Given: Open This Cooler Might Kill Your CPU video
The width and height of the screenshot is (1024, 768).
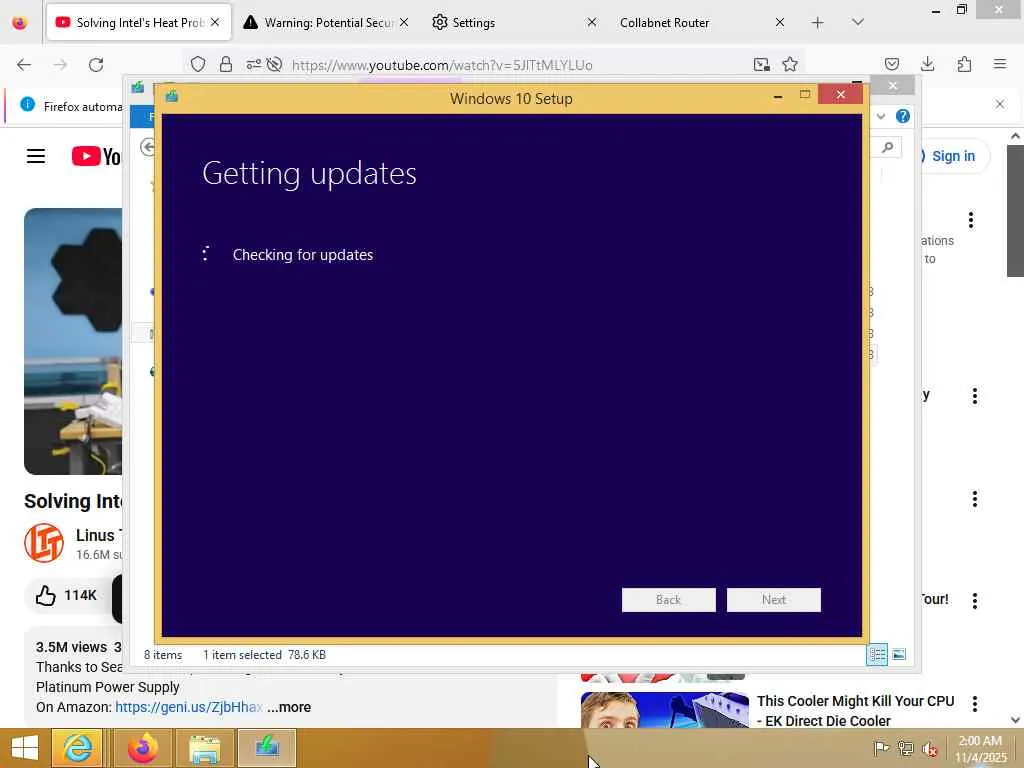Looking at the screenshot, I should tap(856, 711).
